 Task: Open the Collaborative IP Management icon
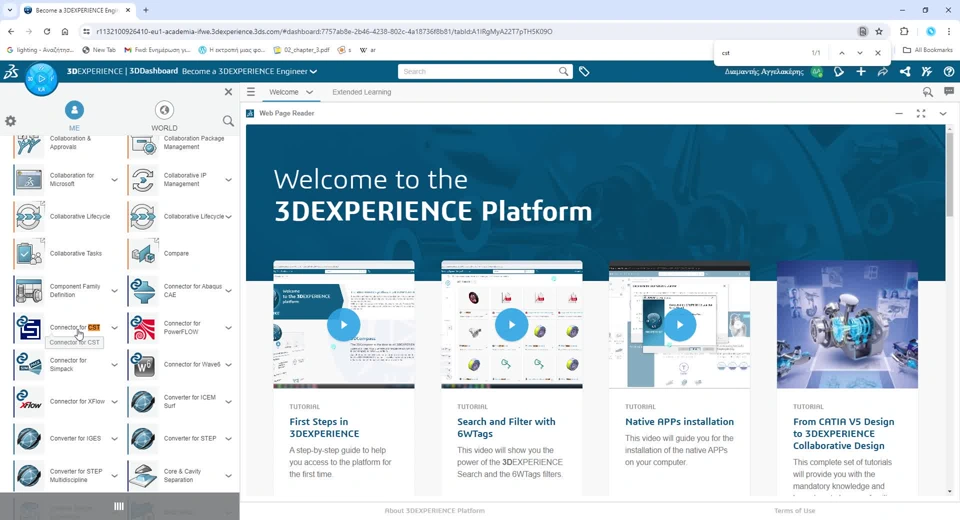point(143,179)
